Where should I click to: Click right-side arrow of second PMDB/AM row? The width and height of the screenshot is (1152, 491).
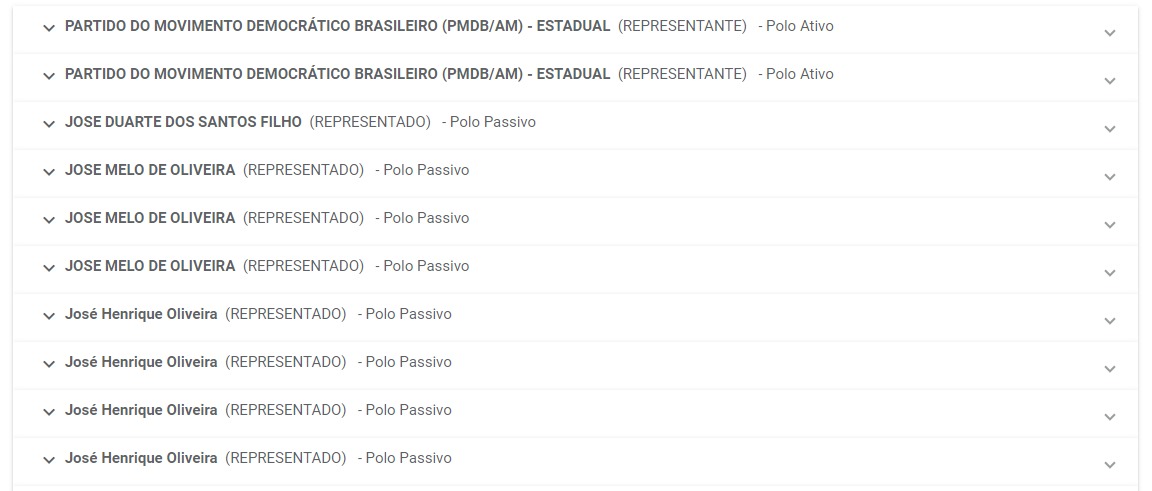click(1109, 81)
